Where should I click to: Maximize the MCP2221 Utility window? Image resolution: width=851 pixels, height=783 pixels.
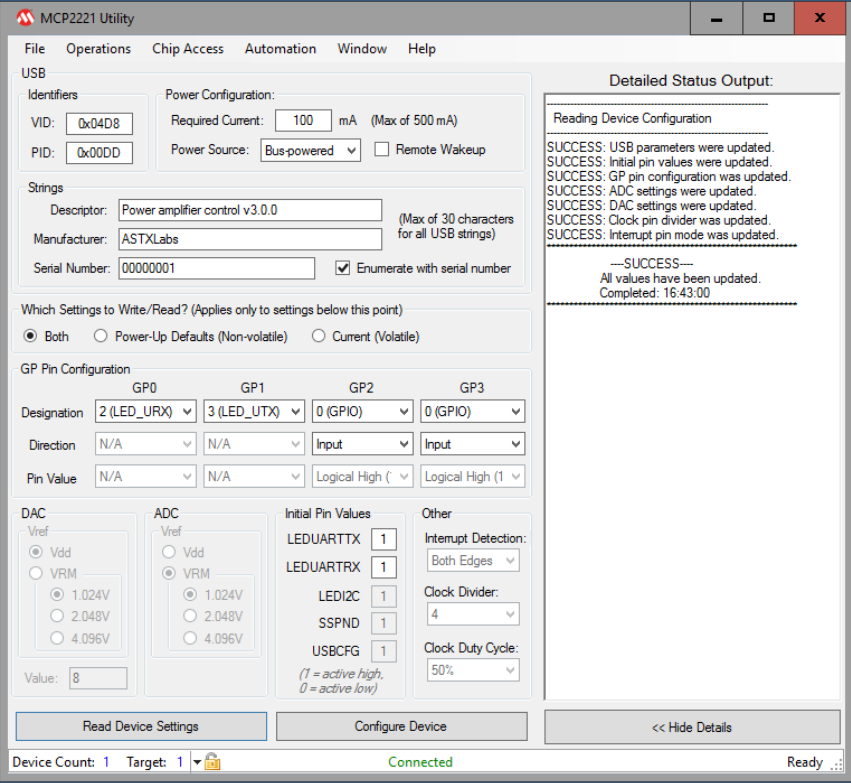pyautogui.click(x=769, y=18)
